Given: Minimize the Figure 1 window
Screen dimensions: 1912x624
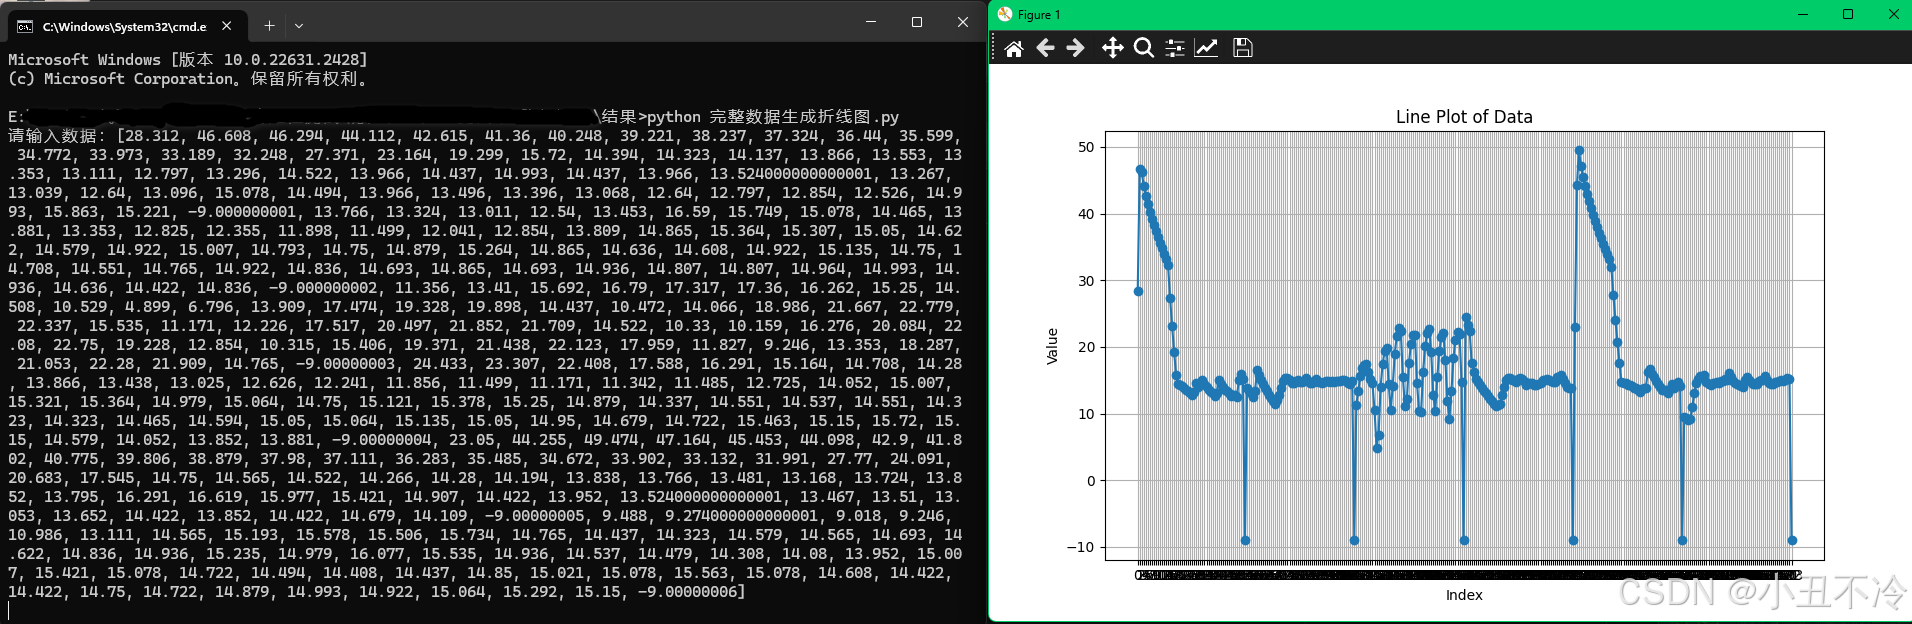Looking at the screenshot, I should 1803,14.
